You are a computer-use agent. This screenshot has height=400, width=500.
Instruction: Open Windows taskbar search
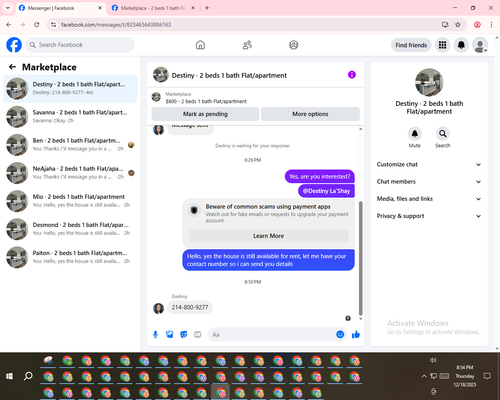[28, 376]
